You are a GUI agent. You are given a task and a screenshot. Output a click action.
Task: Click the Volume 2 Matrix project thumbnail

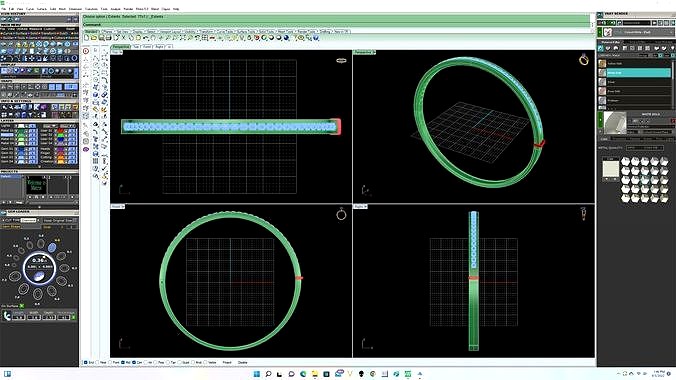pos(37,185)
